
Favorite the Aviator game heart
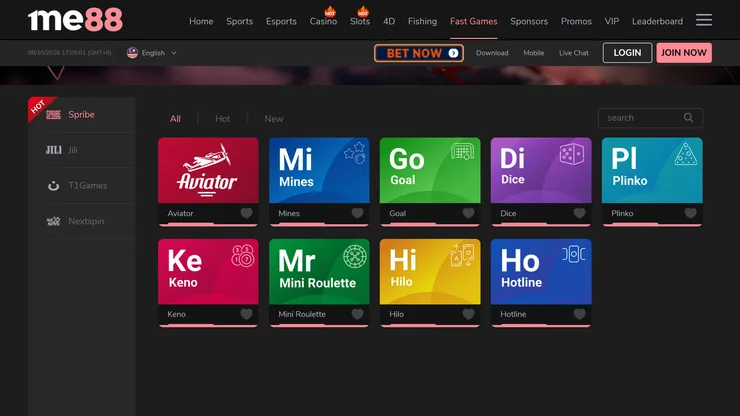(x=246, y=213)
